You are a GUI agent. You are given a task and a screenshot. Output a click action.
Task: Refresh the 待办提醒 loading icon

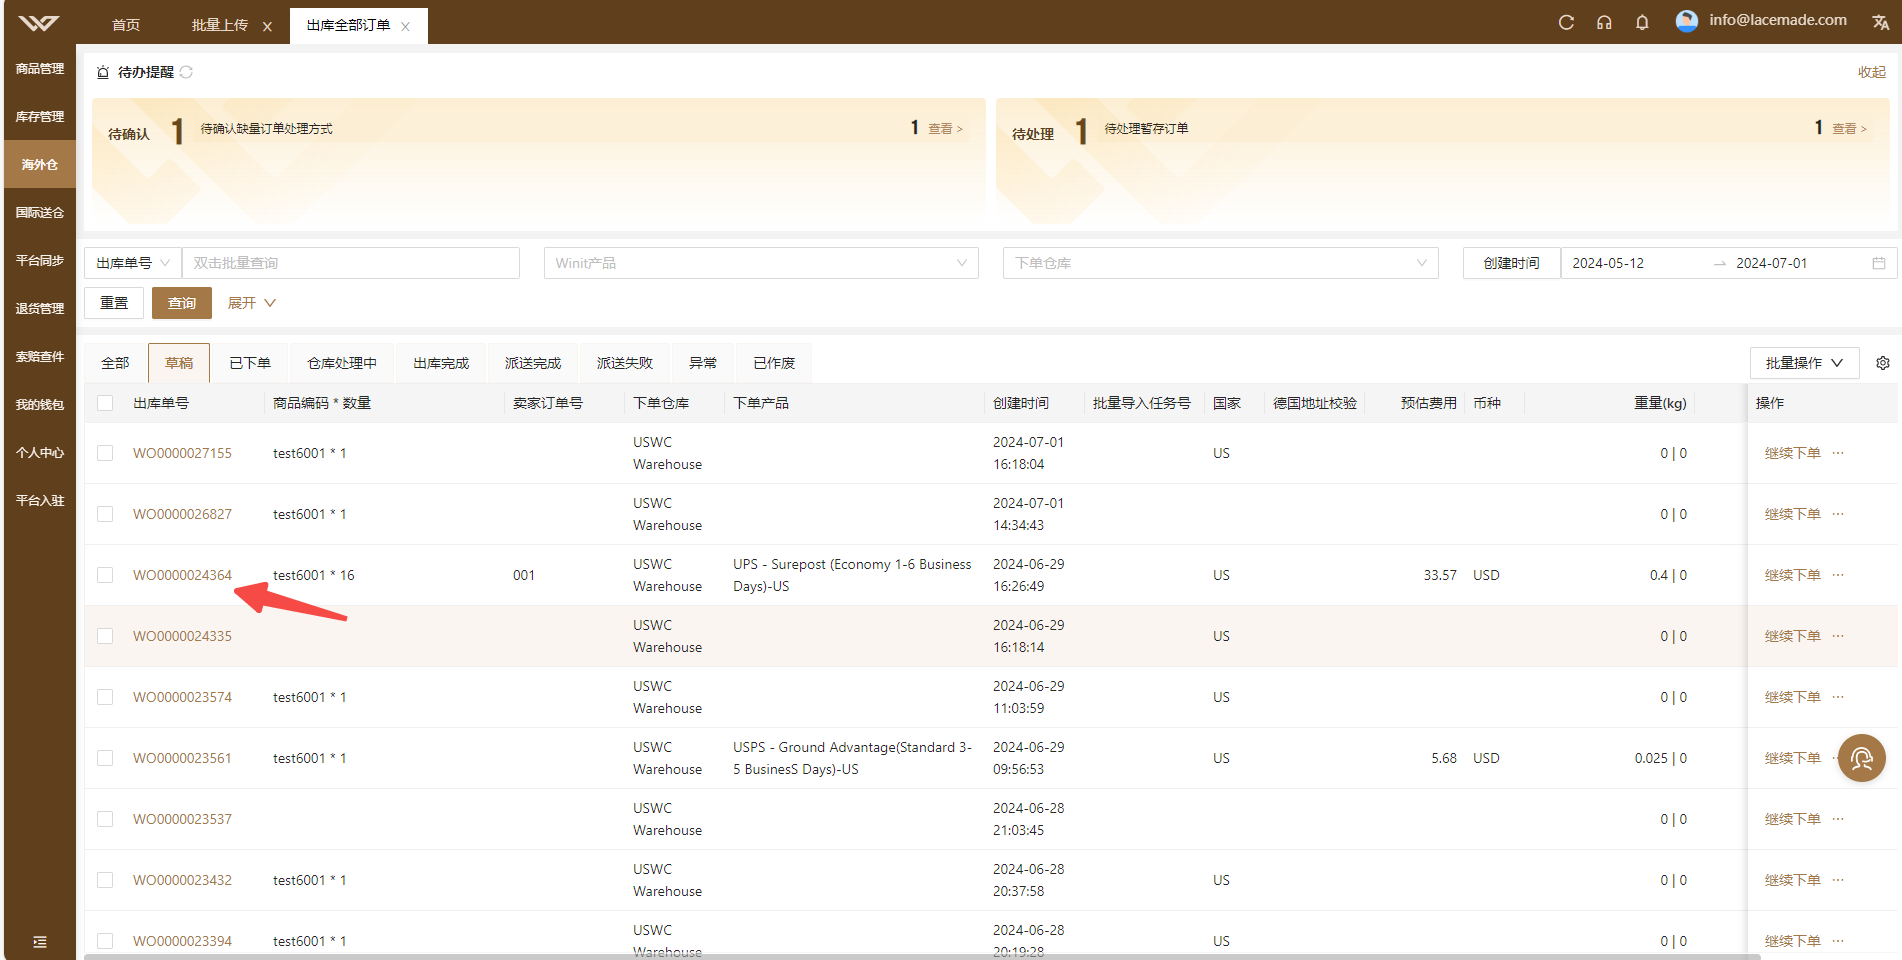[186, 72]
